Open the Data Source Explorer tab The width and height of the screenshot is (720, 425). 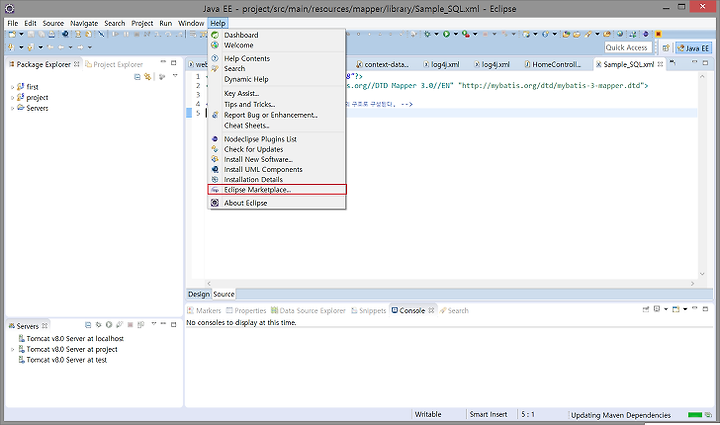(308, 311)
